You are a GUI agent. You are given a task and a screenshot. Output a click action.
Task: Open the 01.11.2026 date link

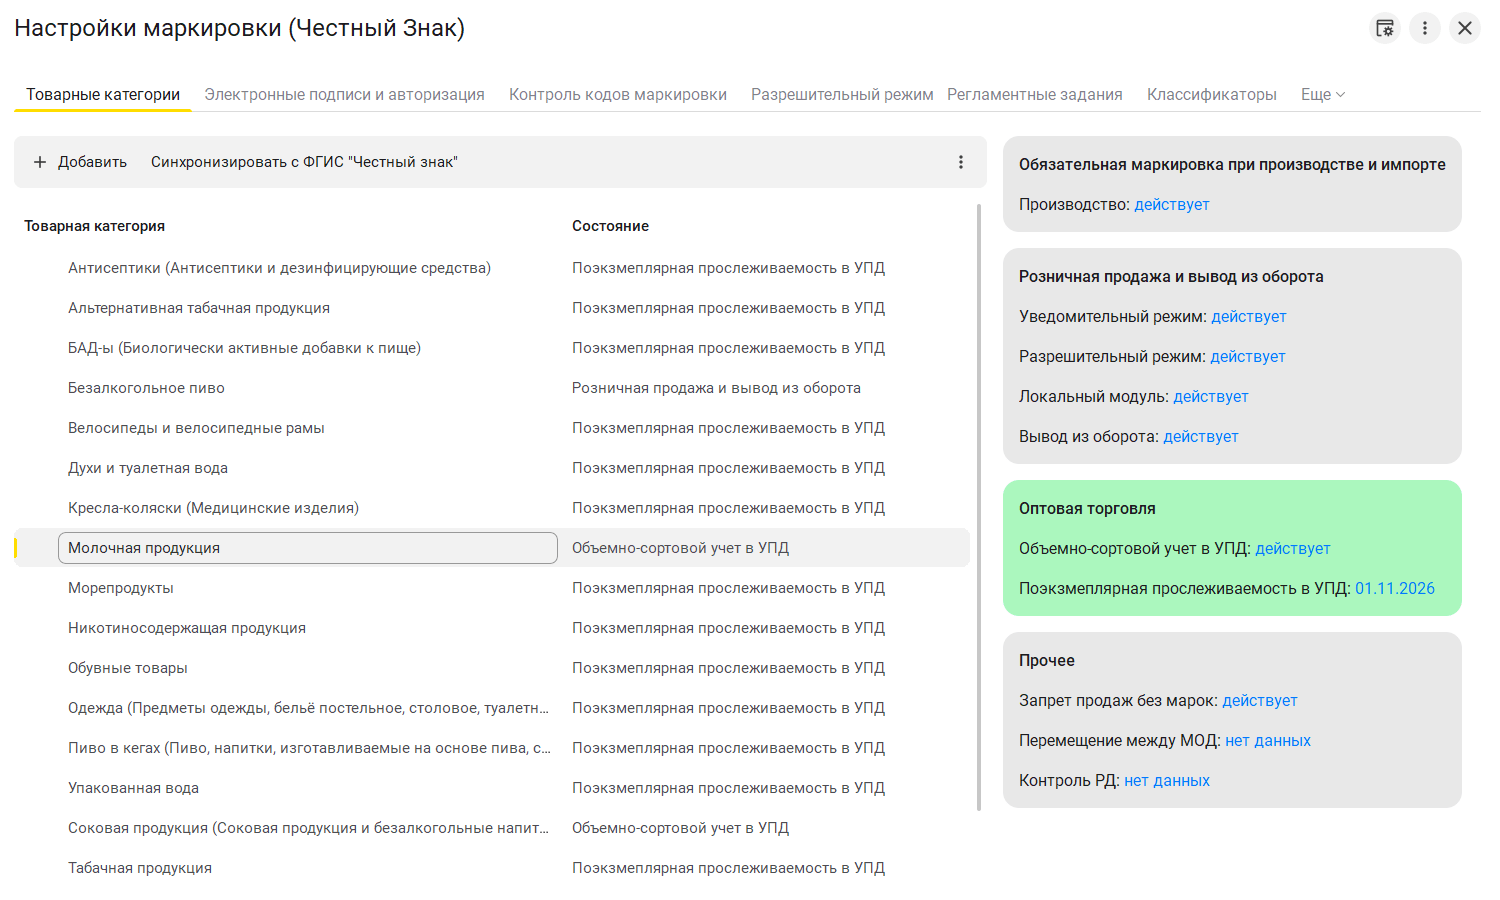(1394, 589)
